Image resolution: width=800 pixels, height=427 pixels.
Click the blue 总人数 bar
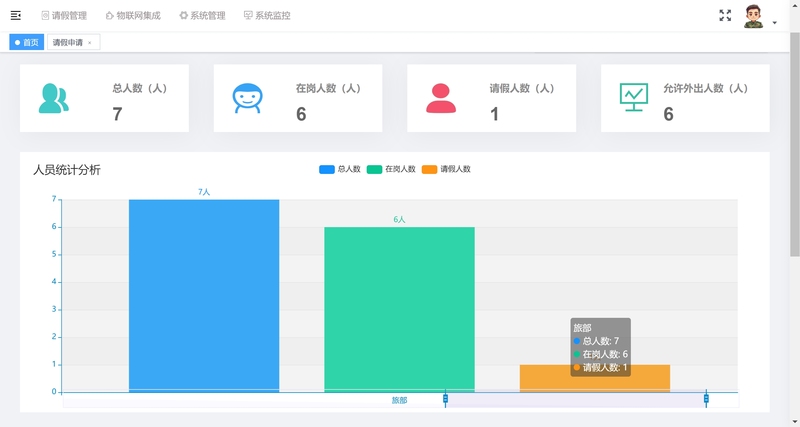(204, 296)
